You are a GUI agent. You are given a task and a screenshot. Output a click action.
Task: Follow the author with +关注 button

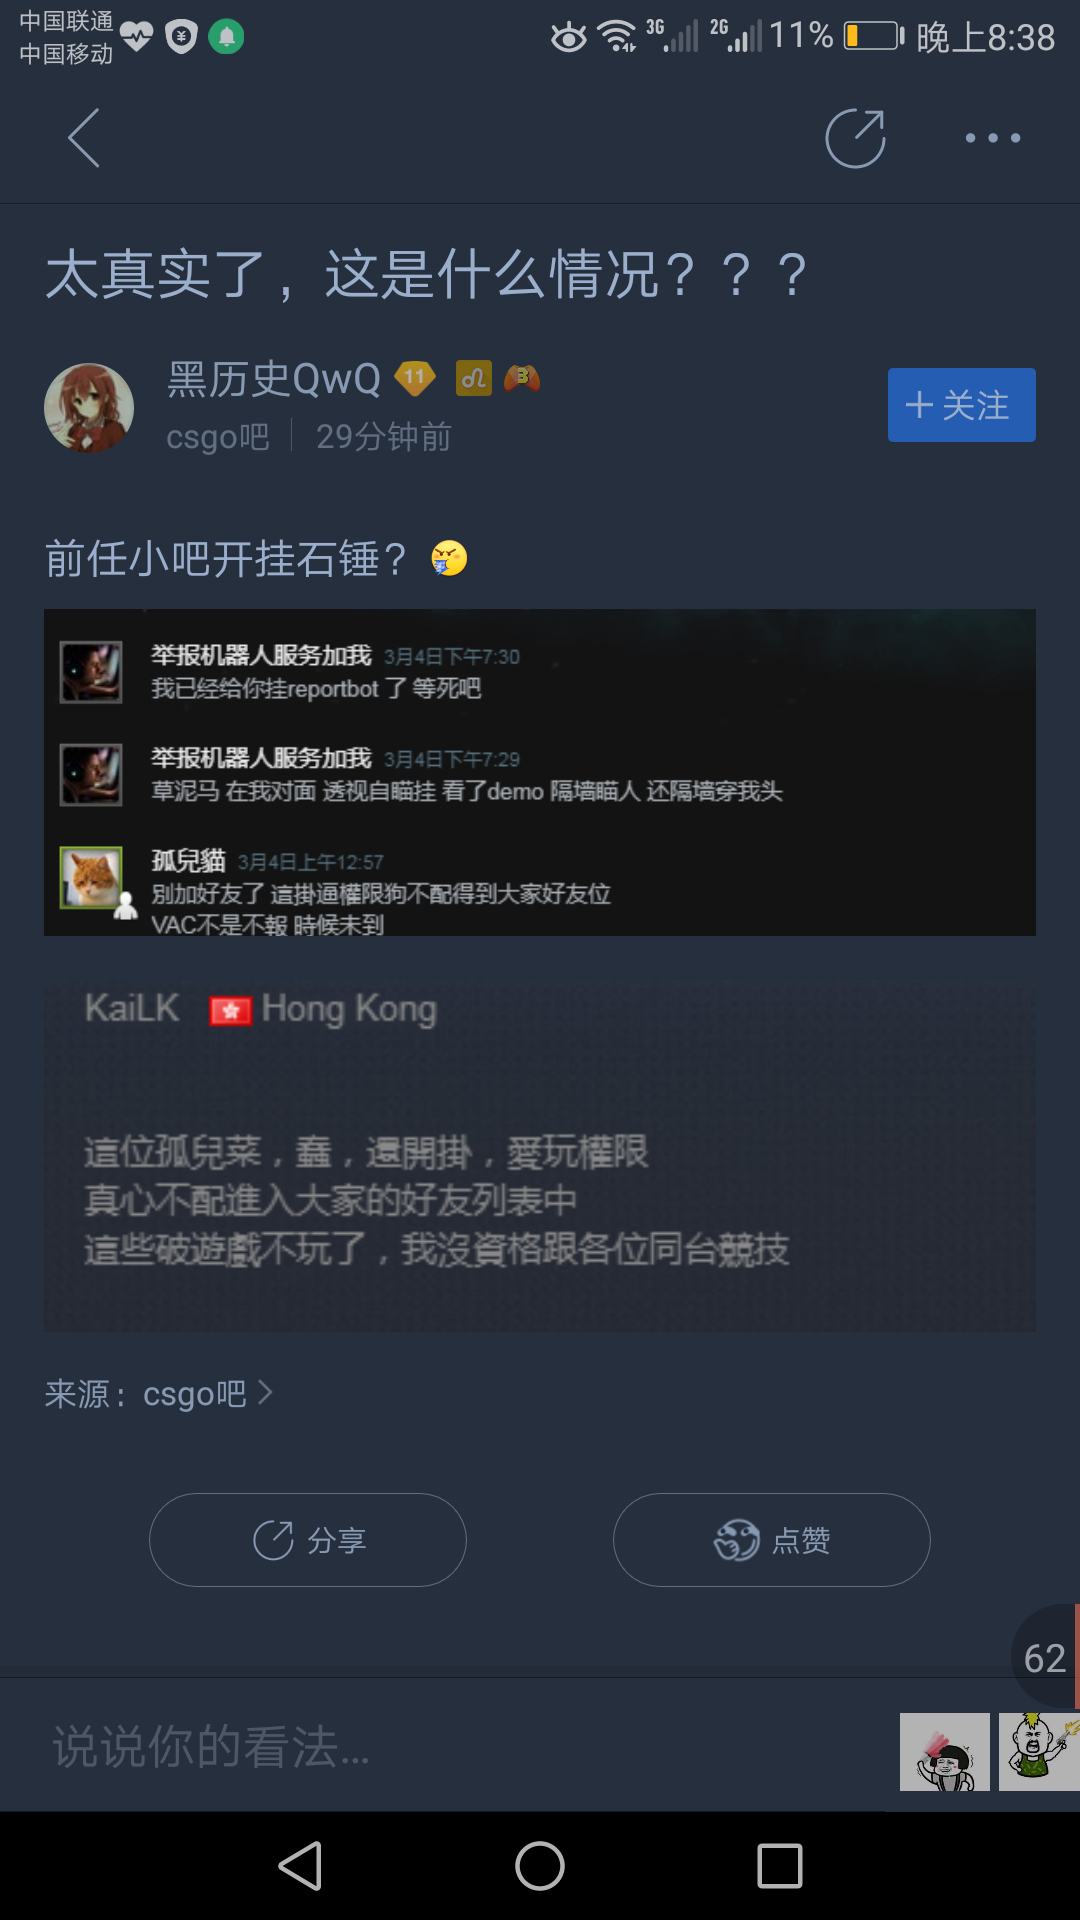pos(962,405)
